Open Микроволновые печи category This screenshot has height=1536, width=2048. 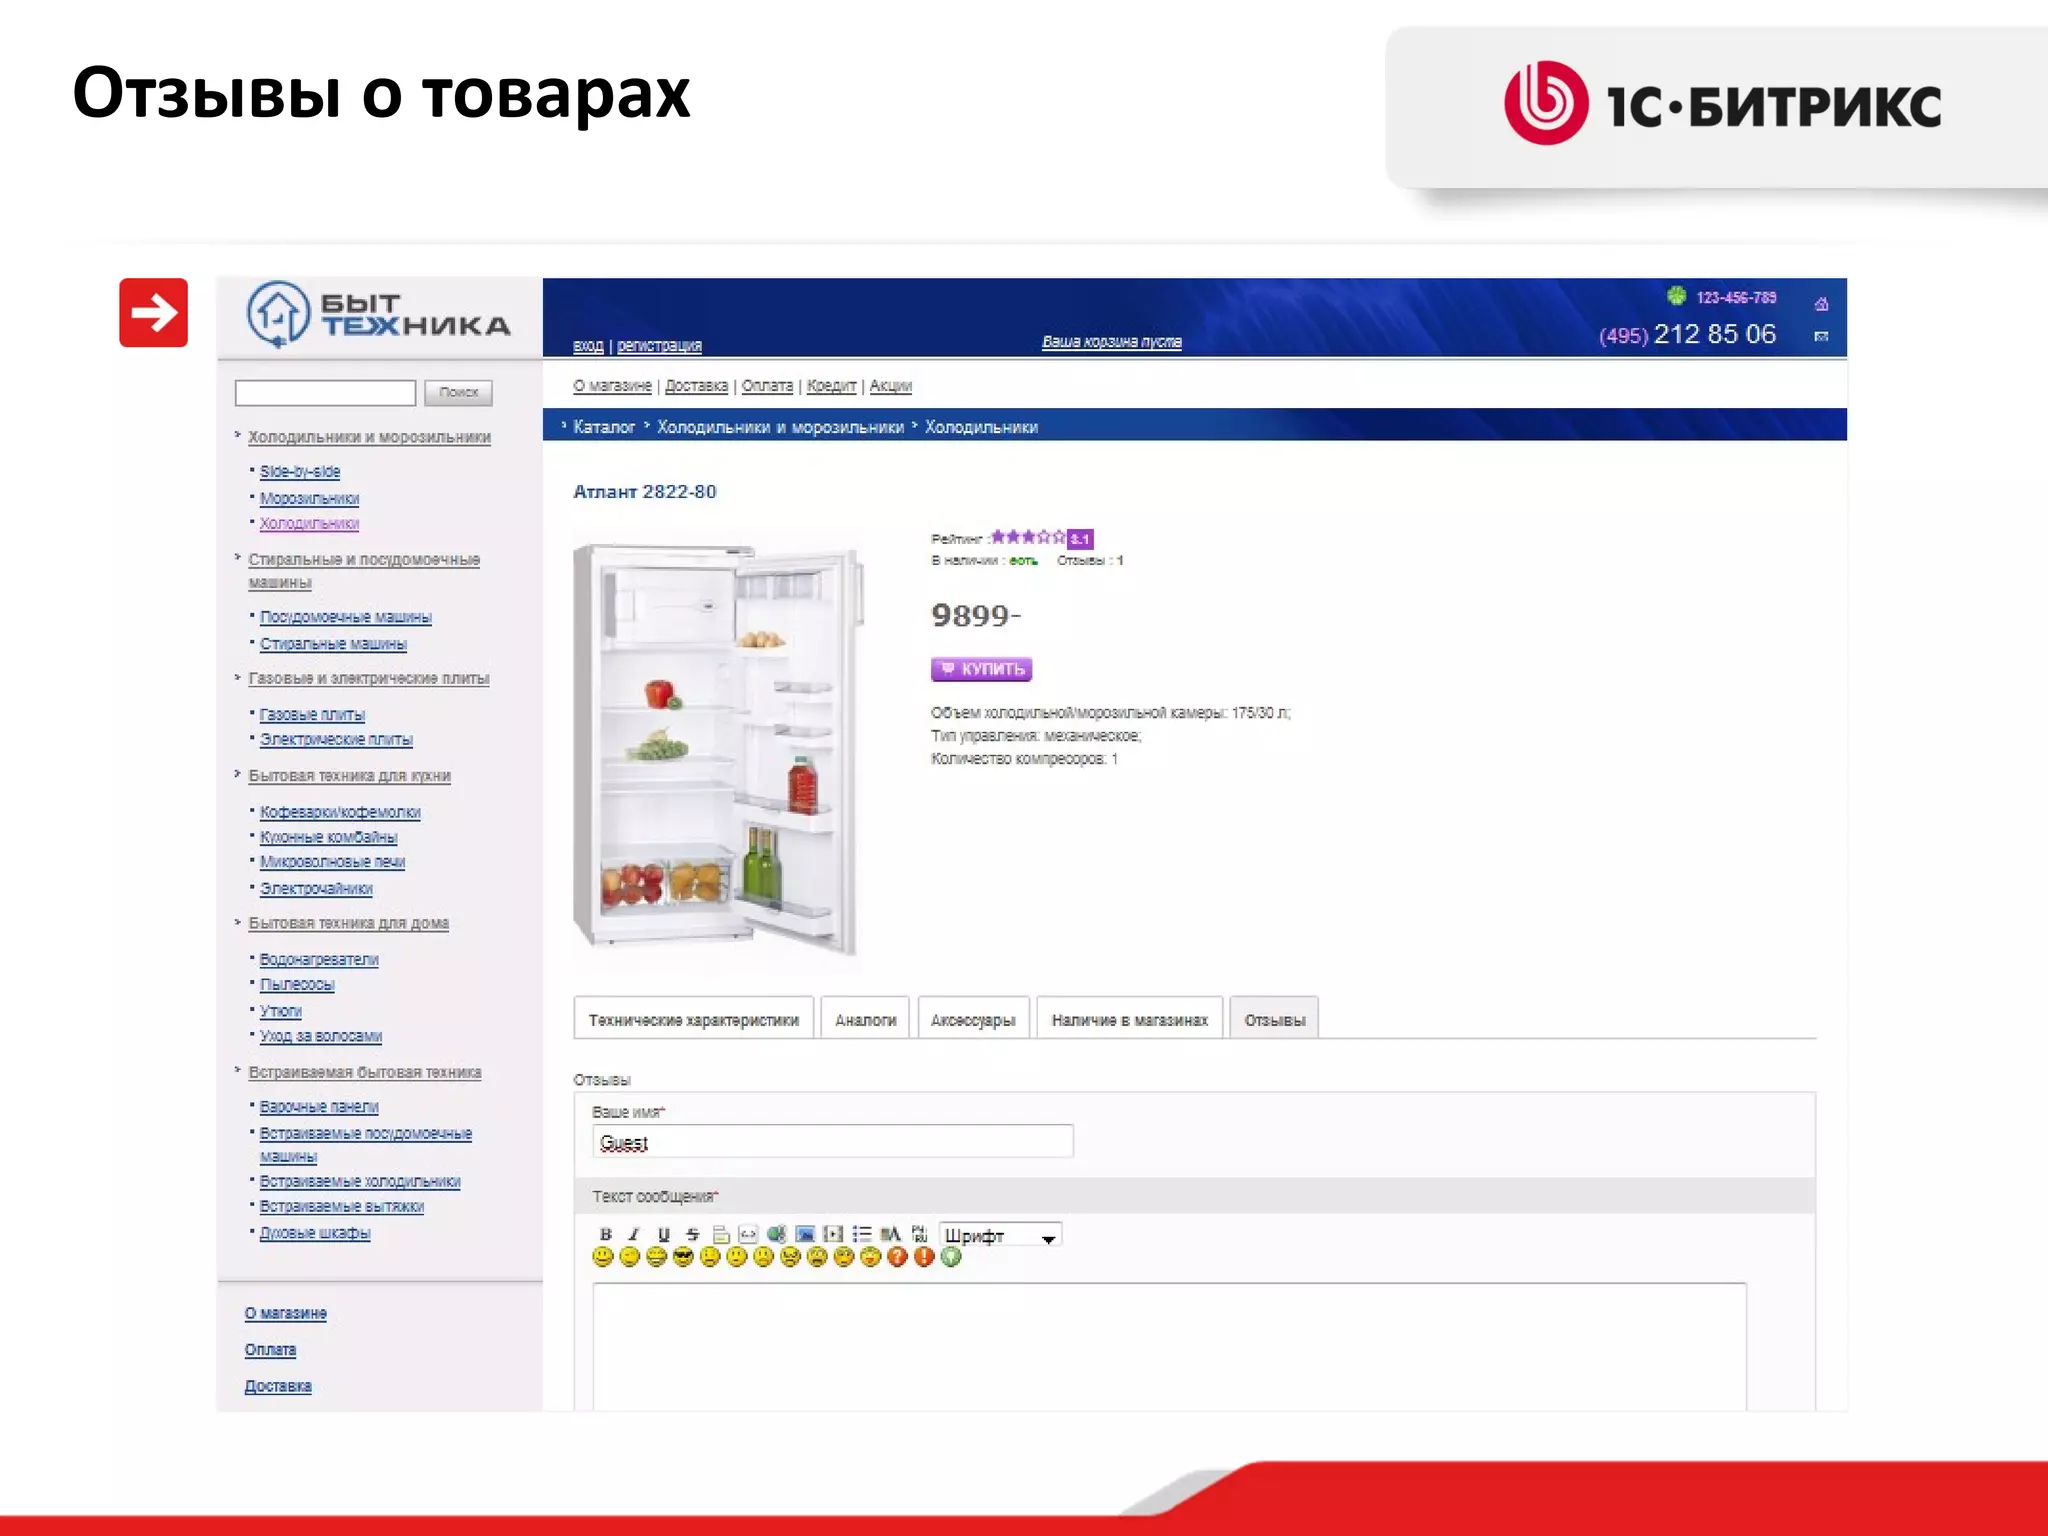point(332,861)
